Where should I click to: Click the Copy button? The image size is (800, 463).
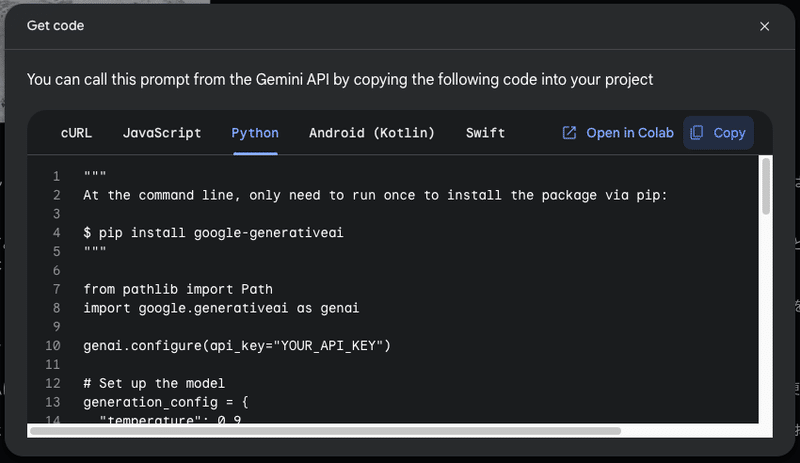[x=718, y=133]
